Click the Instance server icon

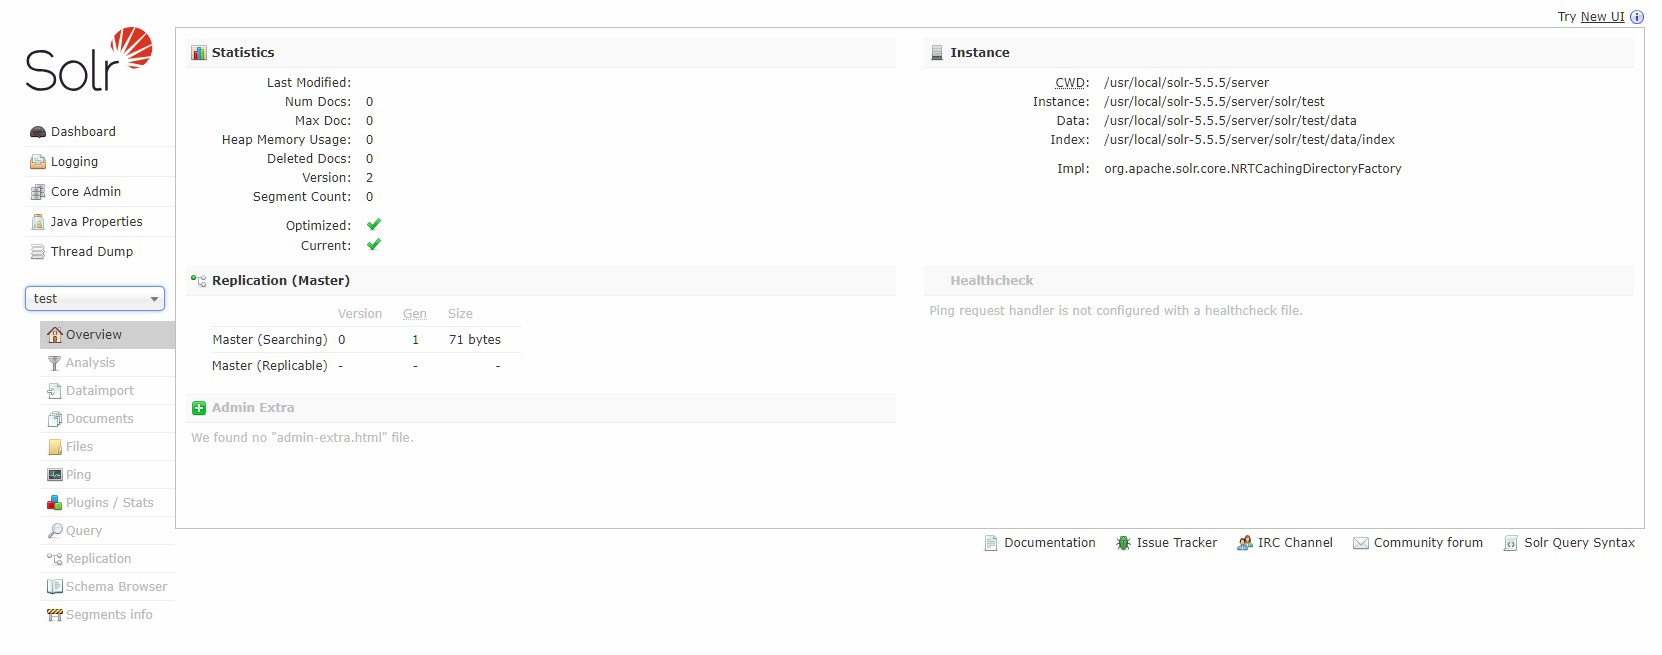(937, 53)
